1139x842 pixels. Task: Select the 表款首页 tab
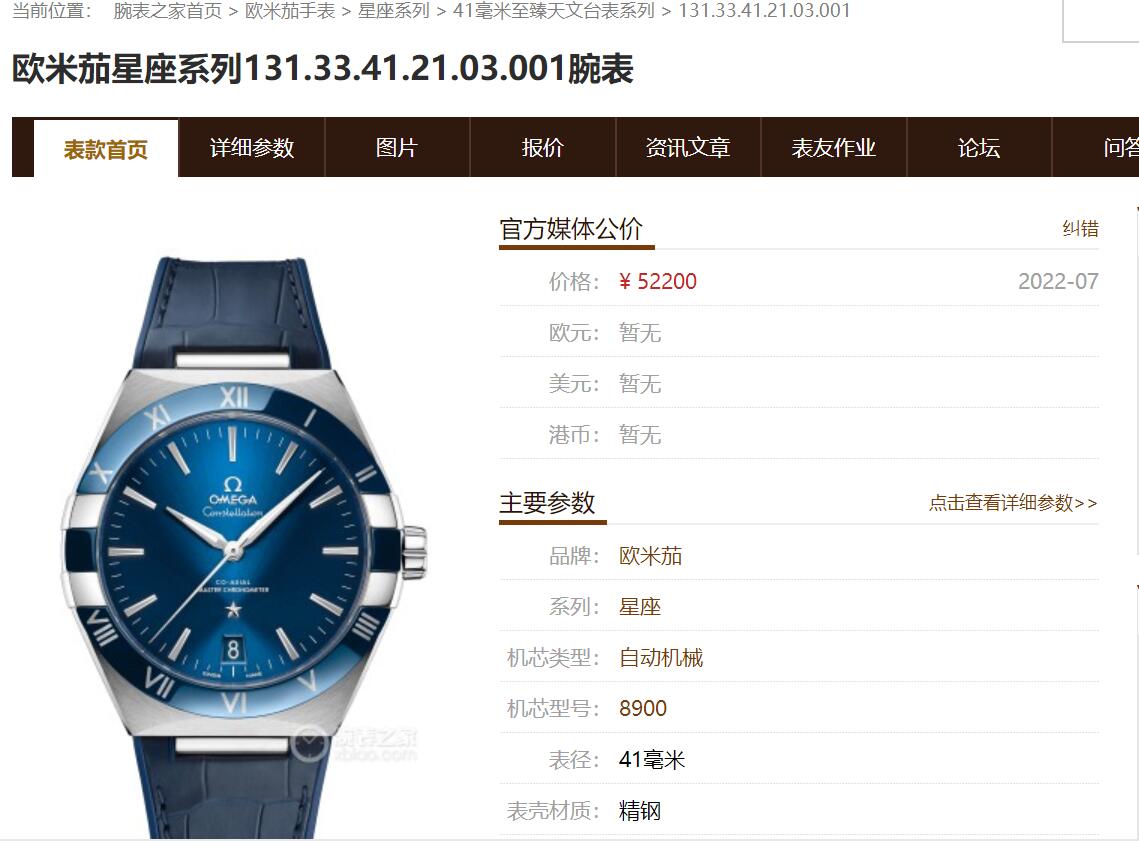tap(106, 149)
